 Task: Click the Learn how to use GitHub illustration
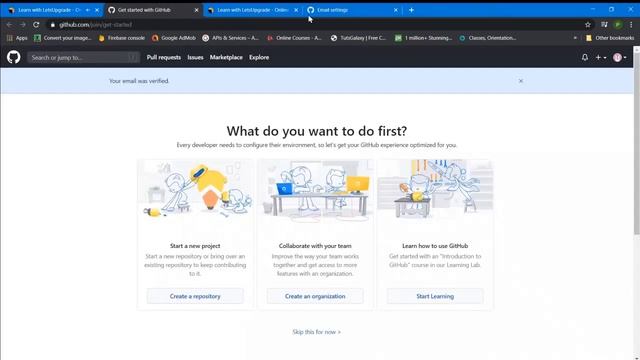[x=435, y=191]
